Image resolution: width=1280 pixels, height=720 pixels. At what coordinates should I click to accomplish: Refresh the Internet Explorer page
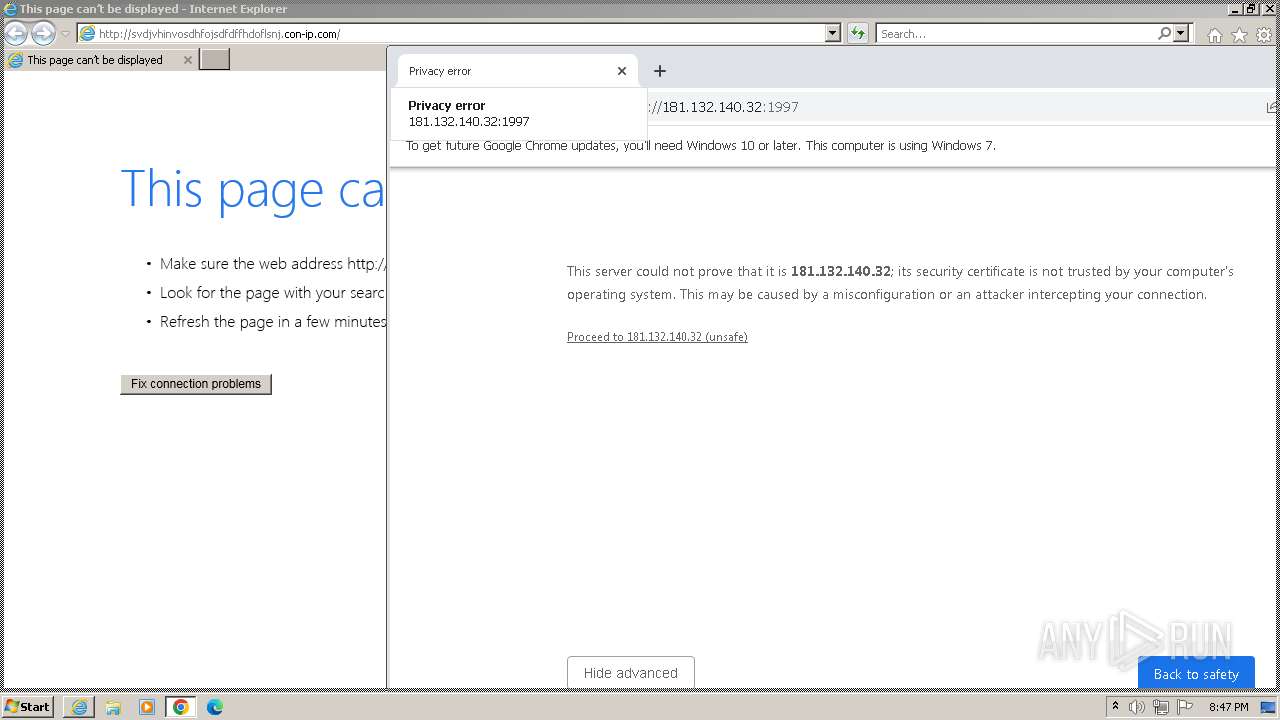point(858,34)
